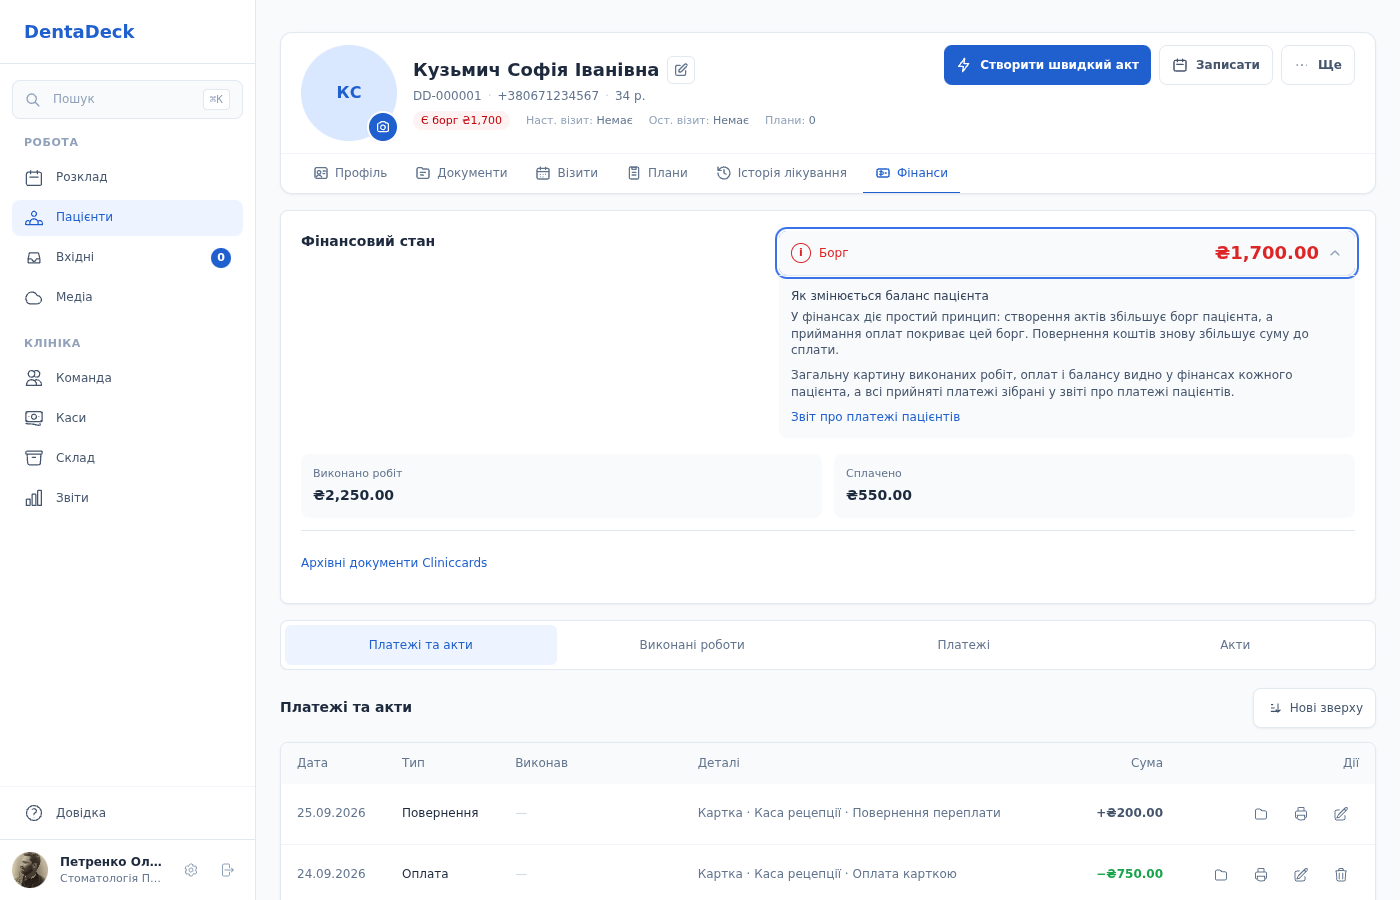Open folder icon for 24.09.2026 payment row

[1221, 875]
